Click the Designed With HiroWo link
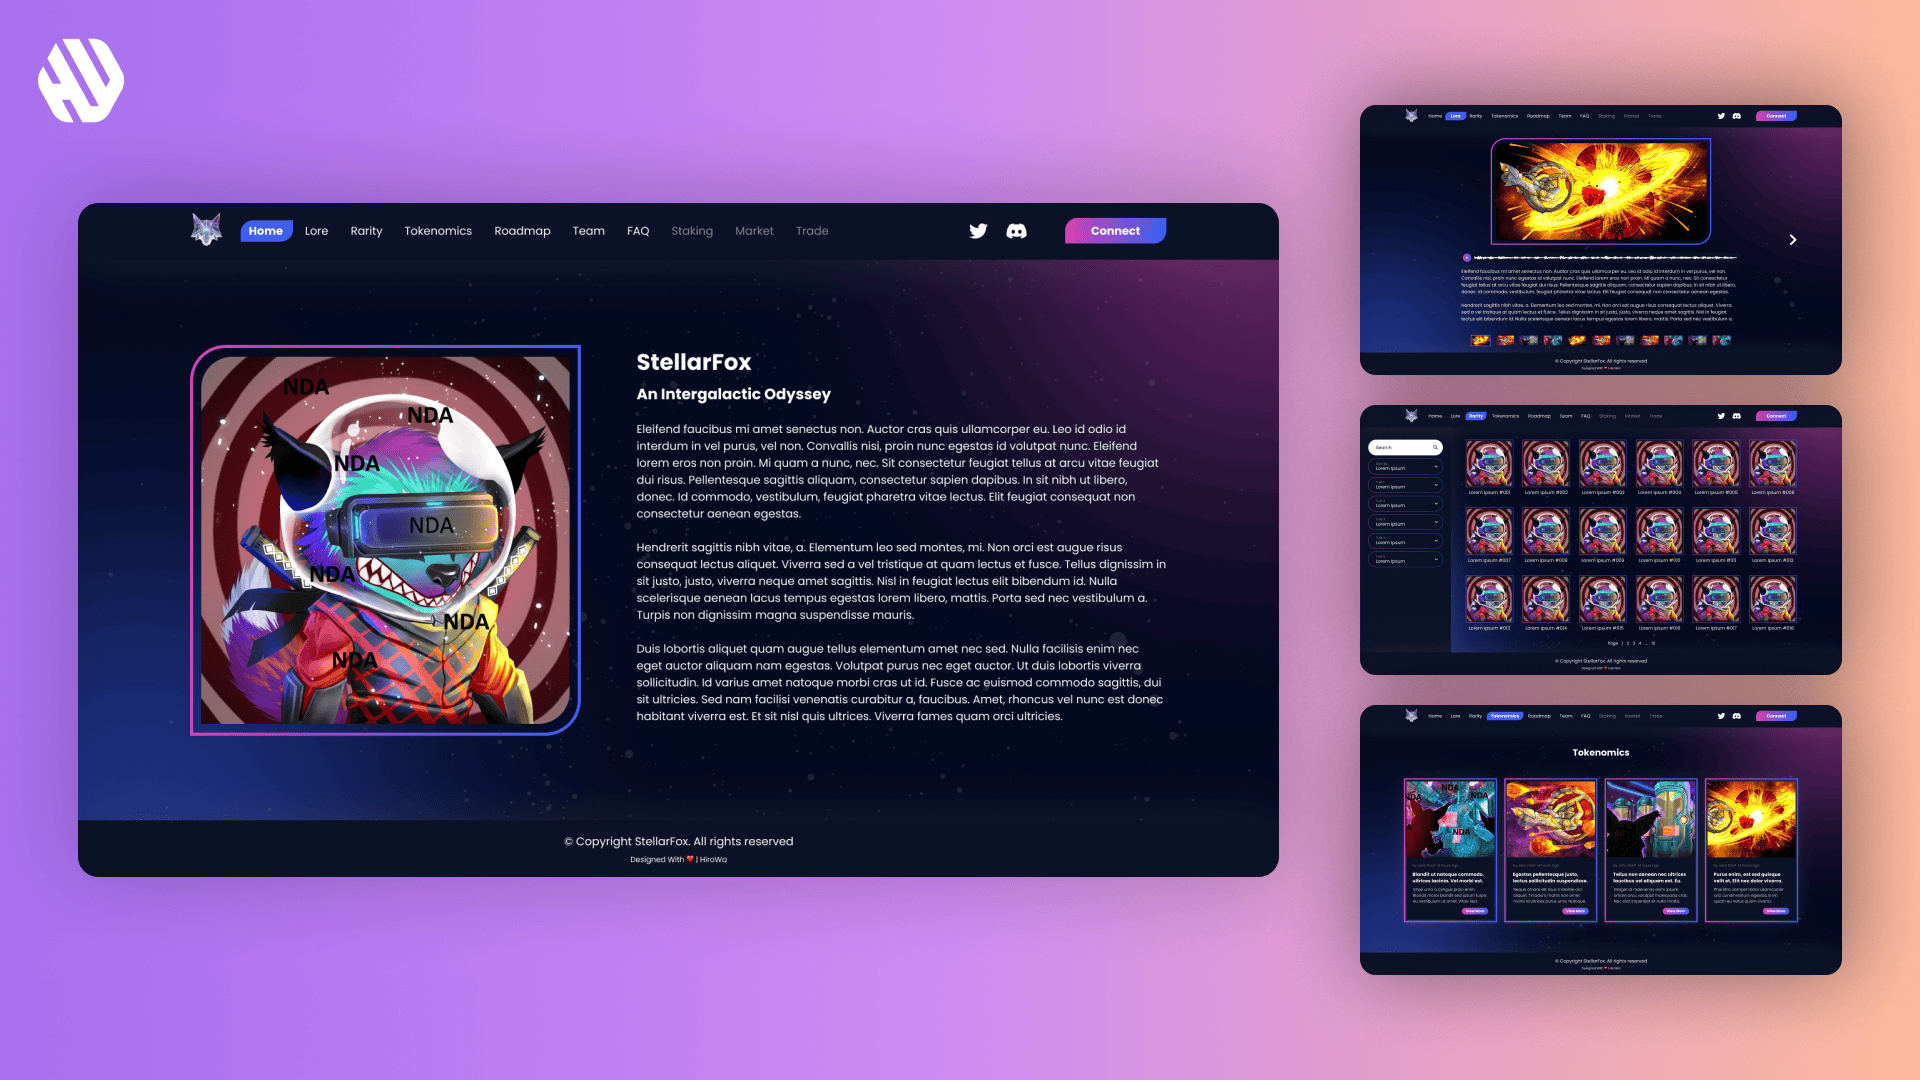Viewport: 1920px width, 1080px height. point(679,860)
